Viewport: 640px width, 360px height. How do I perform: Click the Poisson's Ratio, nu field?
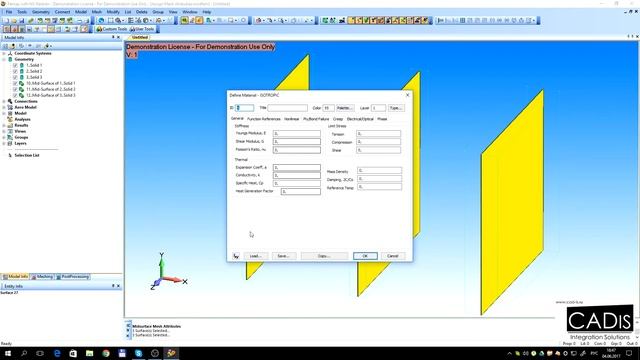297,150
